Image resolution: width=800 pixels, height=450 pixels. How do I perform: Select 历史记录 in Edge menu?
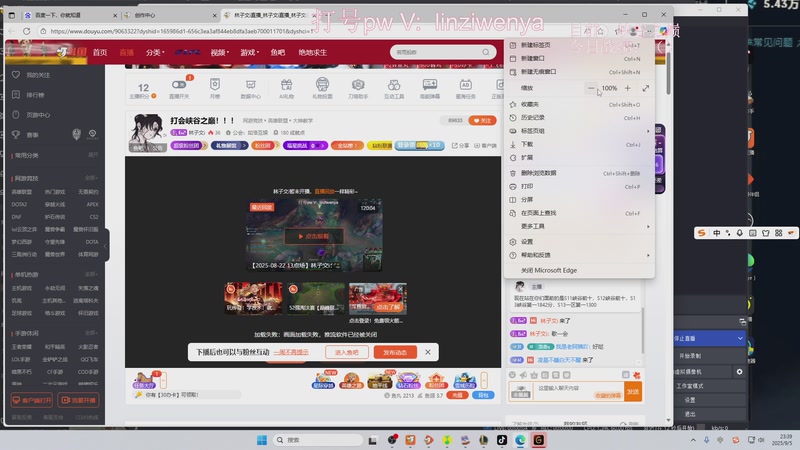pyautogui.click(x=579, y=118)
